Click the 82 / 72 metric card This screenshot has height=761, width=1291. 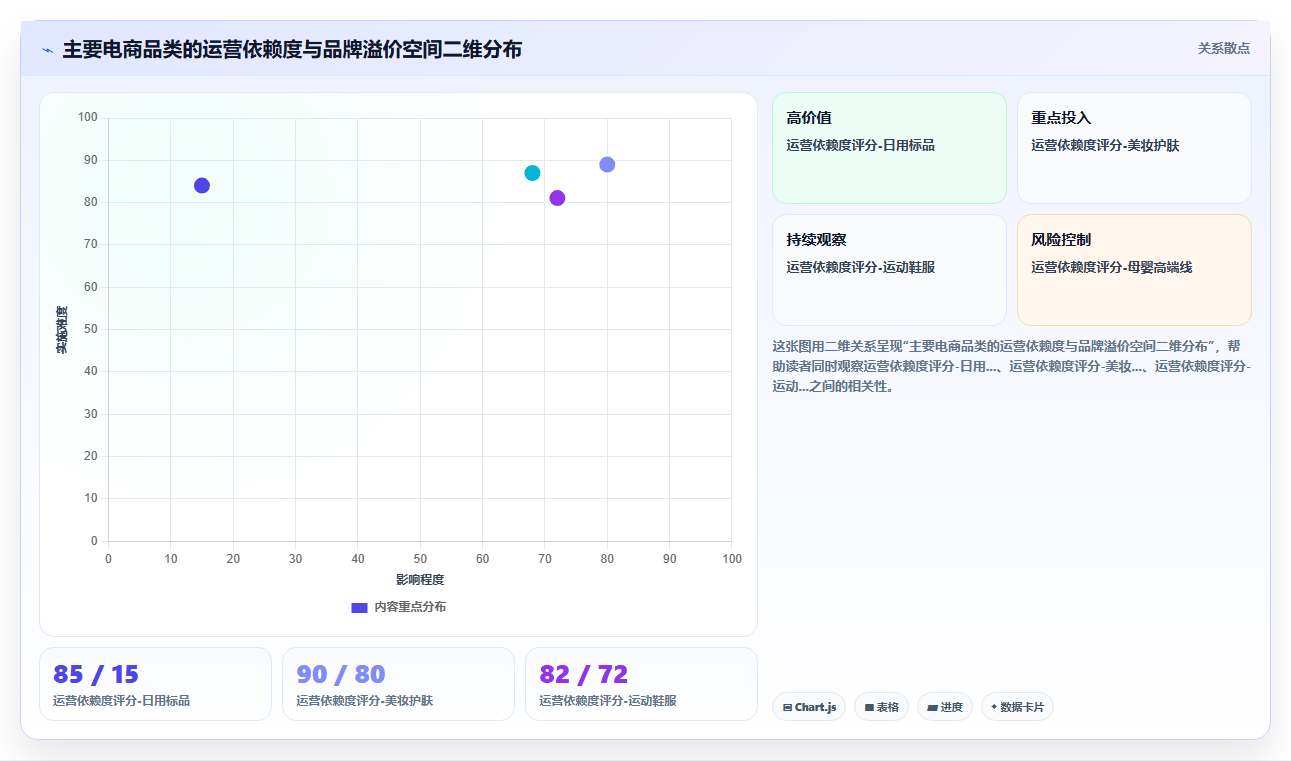point(641,684)
